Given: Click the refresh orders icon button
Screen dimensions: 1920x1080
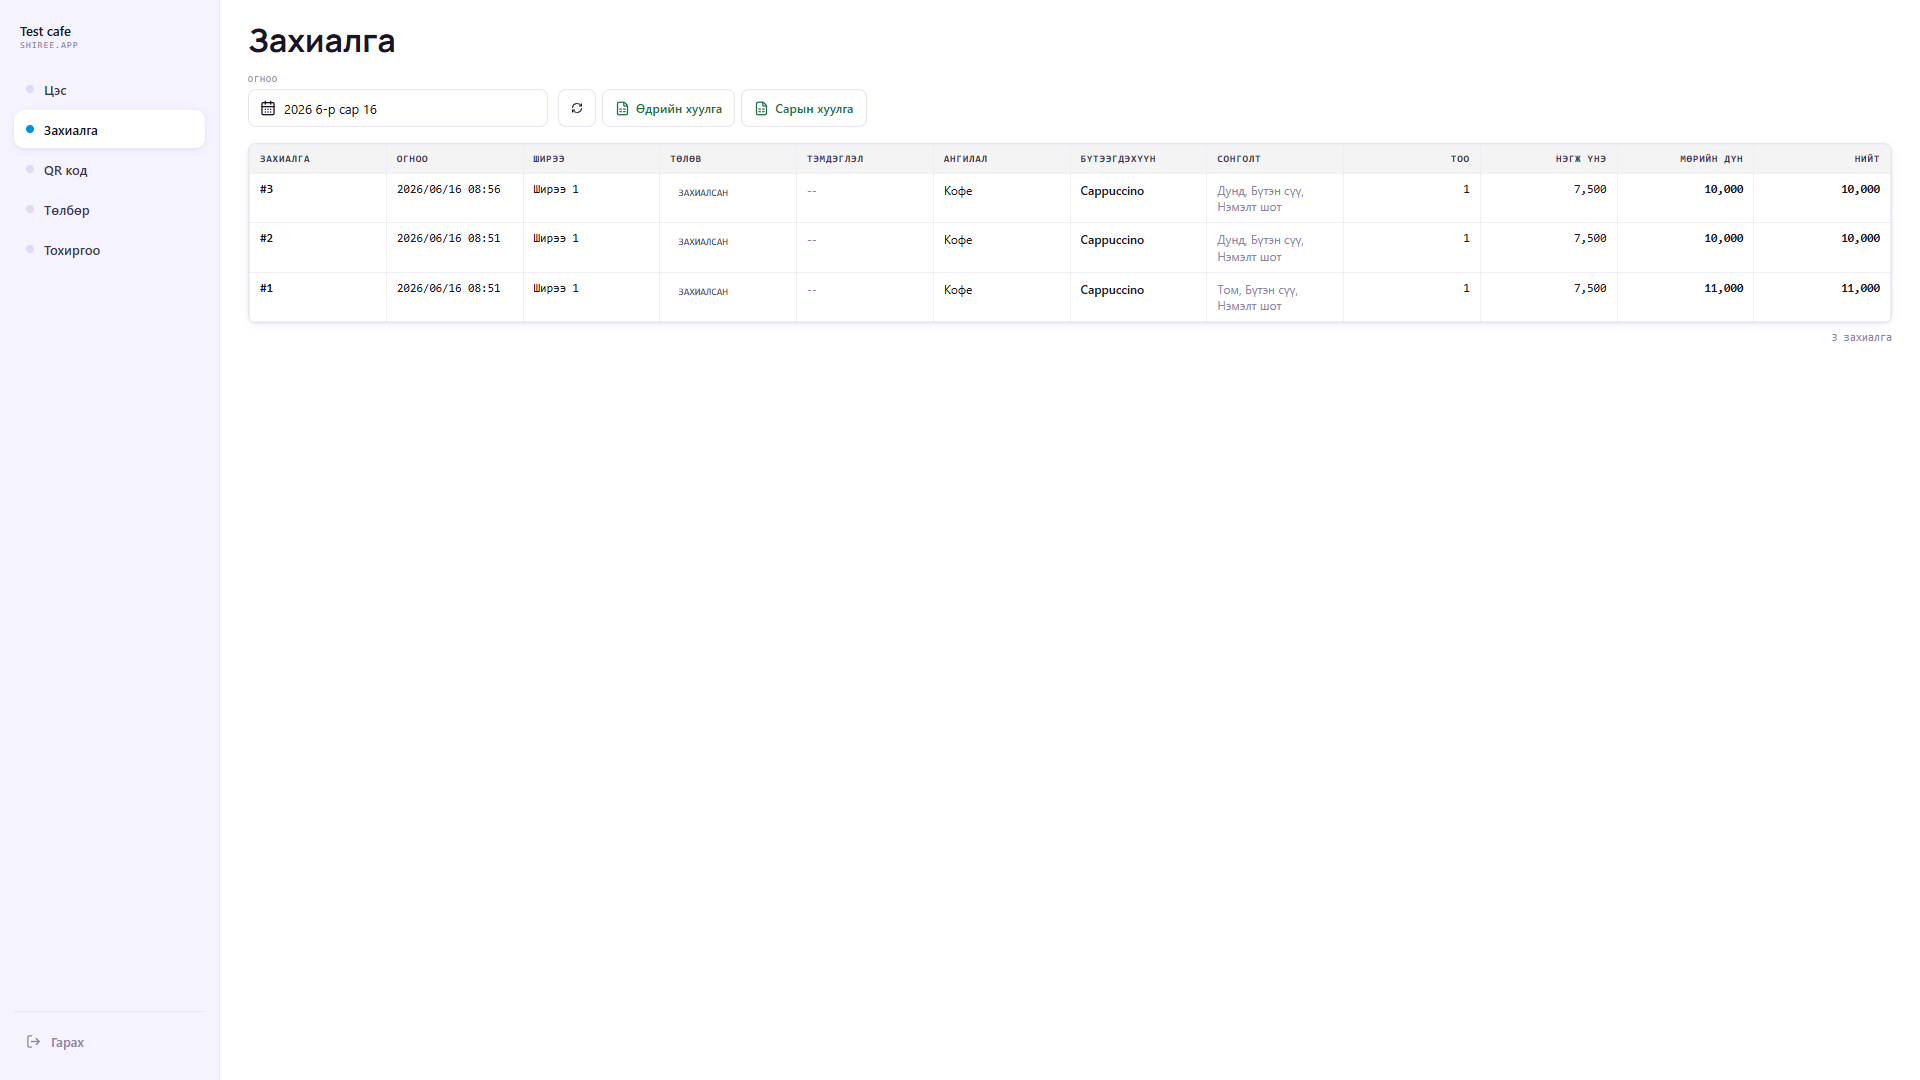Looking at the screenshot, I should tap(577, 108).
